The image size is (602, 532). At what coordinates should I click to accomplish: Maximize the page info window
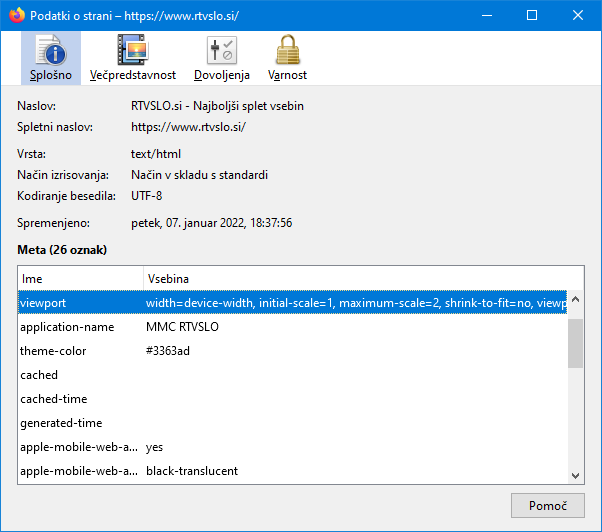532,15
